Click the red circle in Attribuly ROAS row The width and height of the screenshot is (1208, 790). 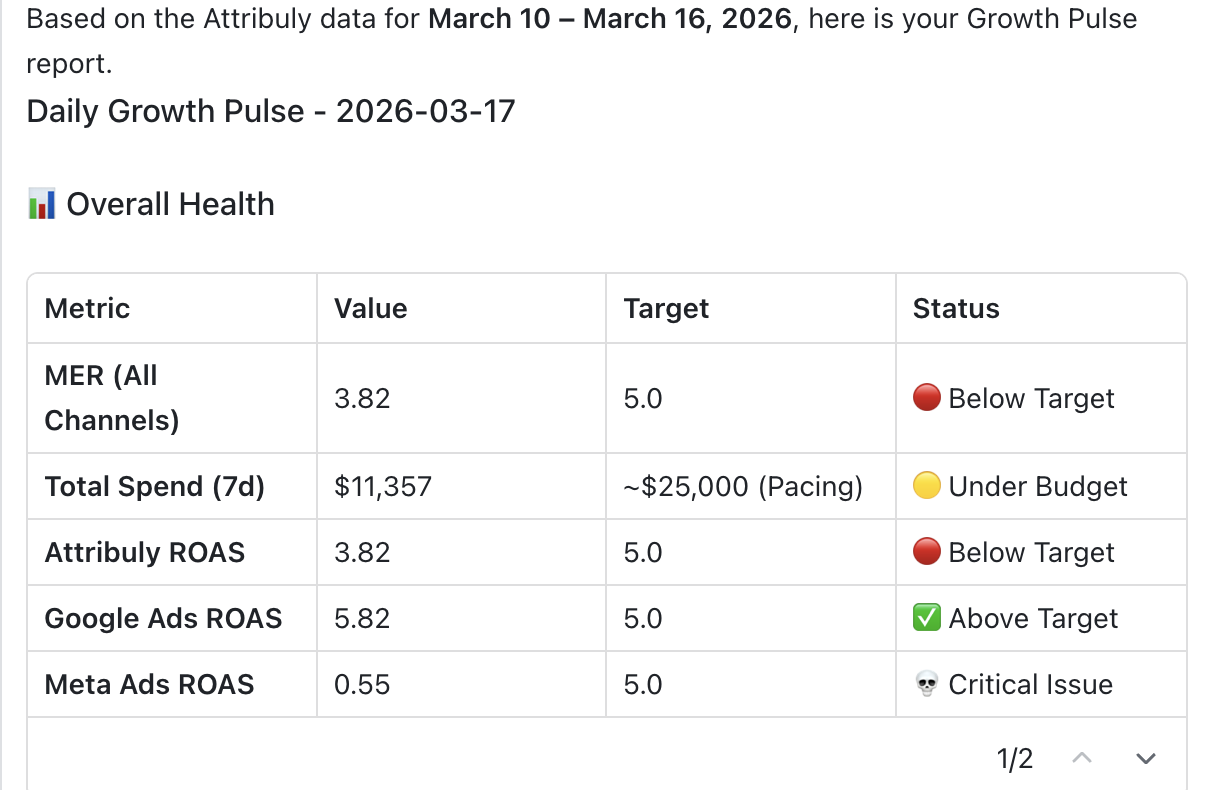pos(927,553)
